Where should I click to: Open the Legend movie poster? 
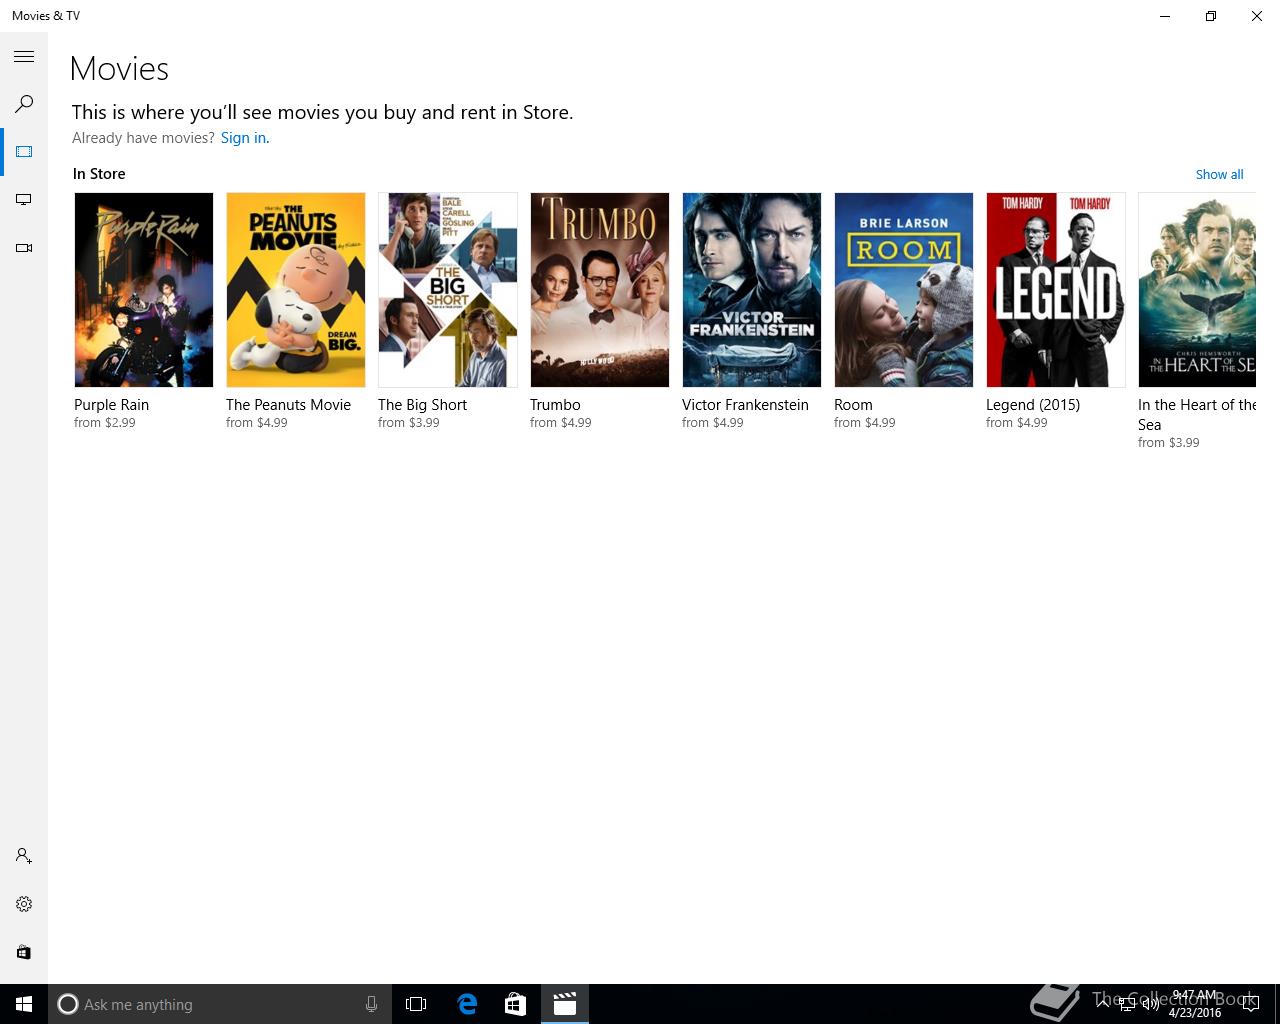1056,290
